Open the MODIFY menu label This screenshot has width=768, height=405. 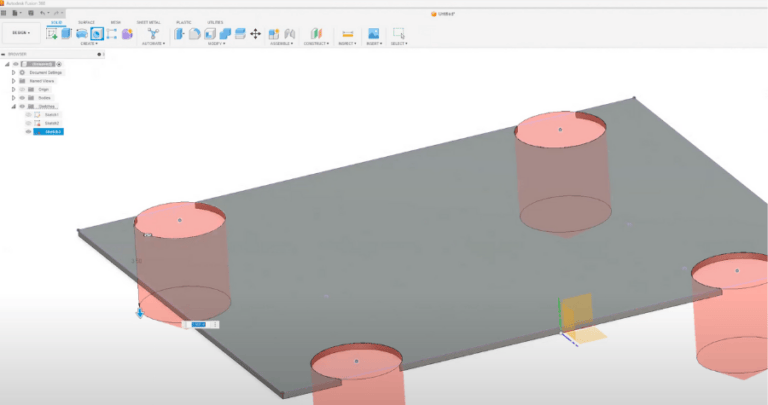tap(216, 44)
